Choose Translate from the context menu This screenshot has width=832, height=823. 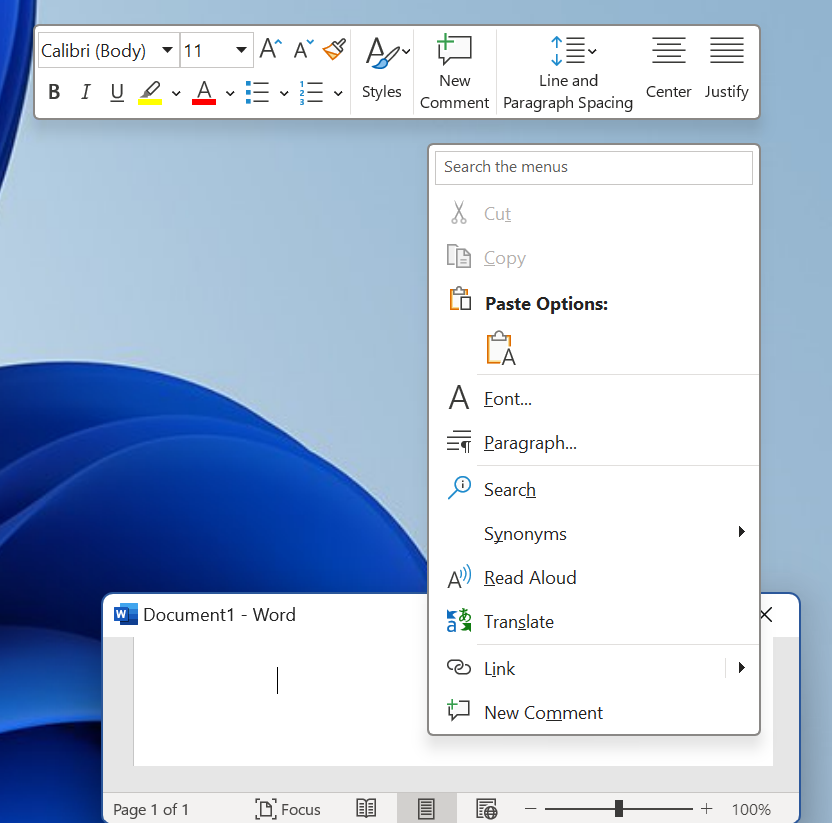(x=518, y=622)
